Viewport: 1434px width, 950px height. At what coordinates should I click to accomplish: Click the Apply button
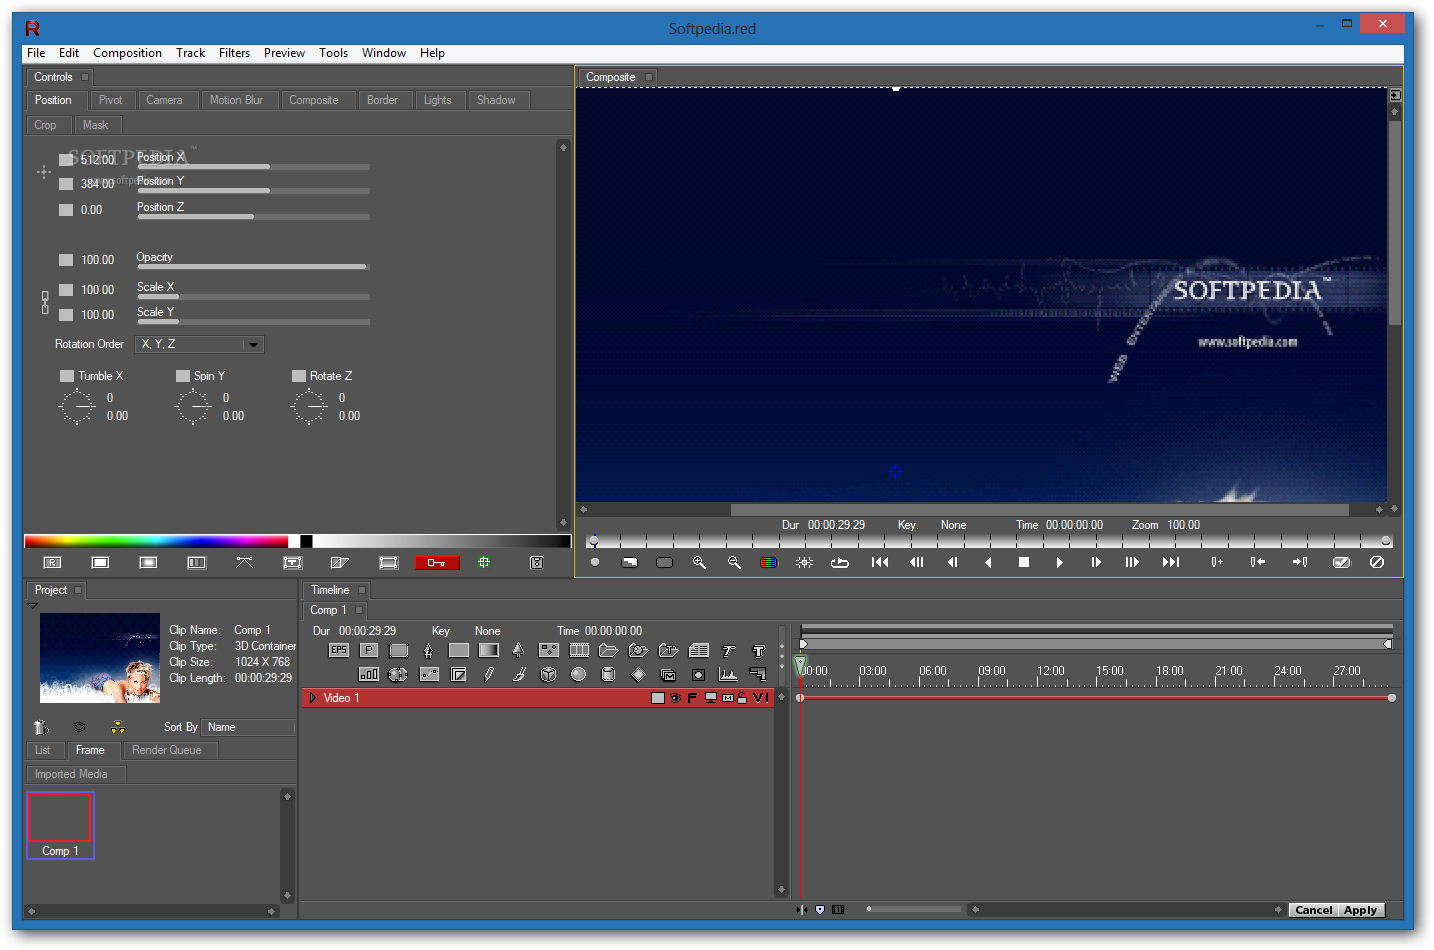[x=1360, y=910]
